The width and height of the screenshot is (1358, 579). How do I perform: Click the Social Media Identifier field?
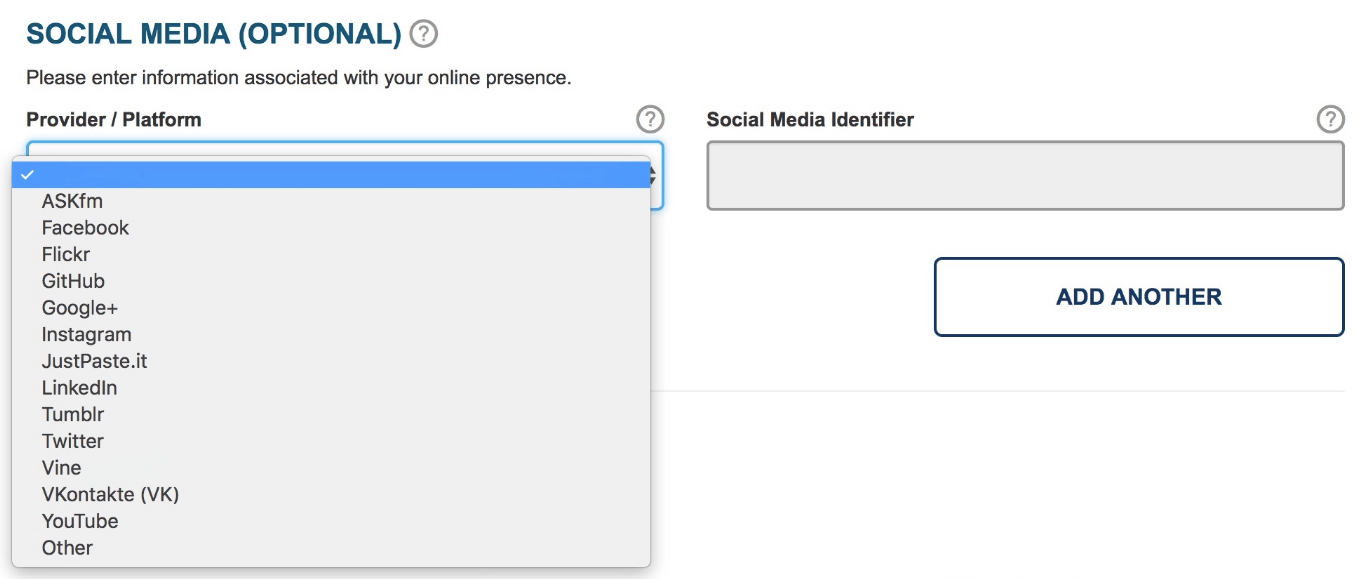[1025, 176]
